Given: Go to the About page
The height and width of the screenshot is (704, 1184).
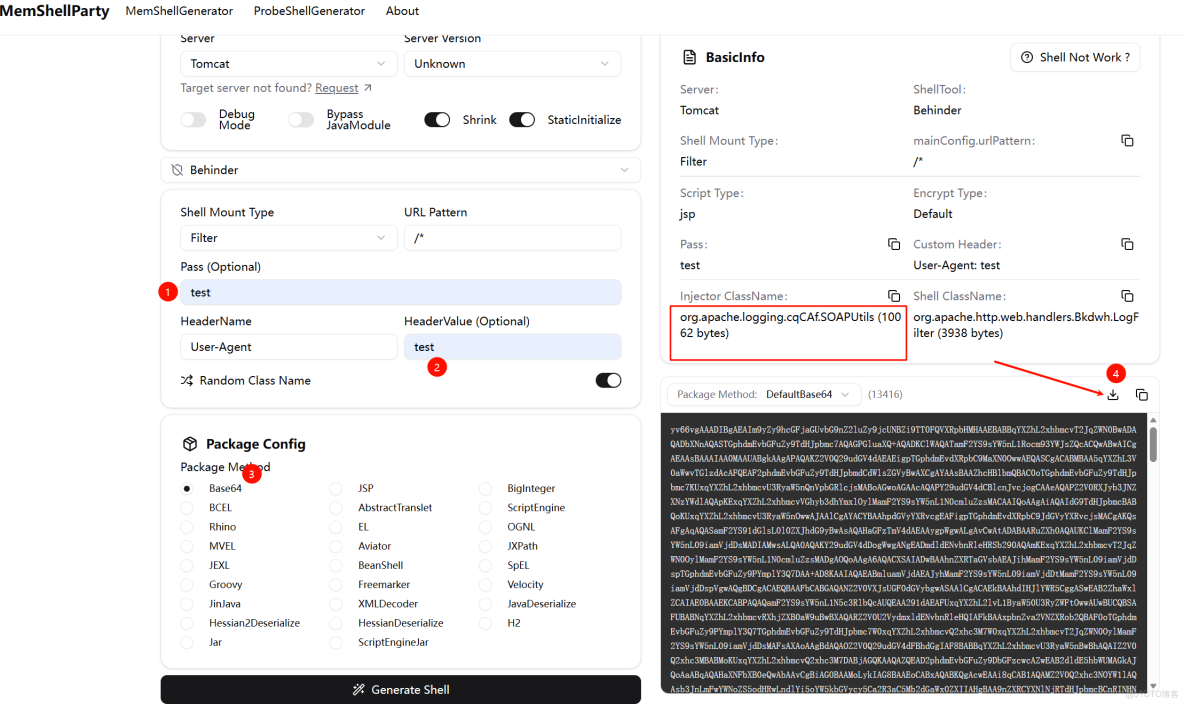Looking at the screenshot, I should click(x=402, y=11).
